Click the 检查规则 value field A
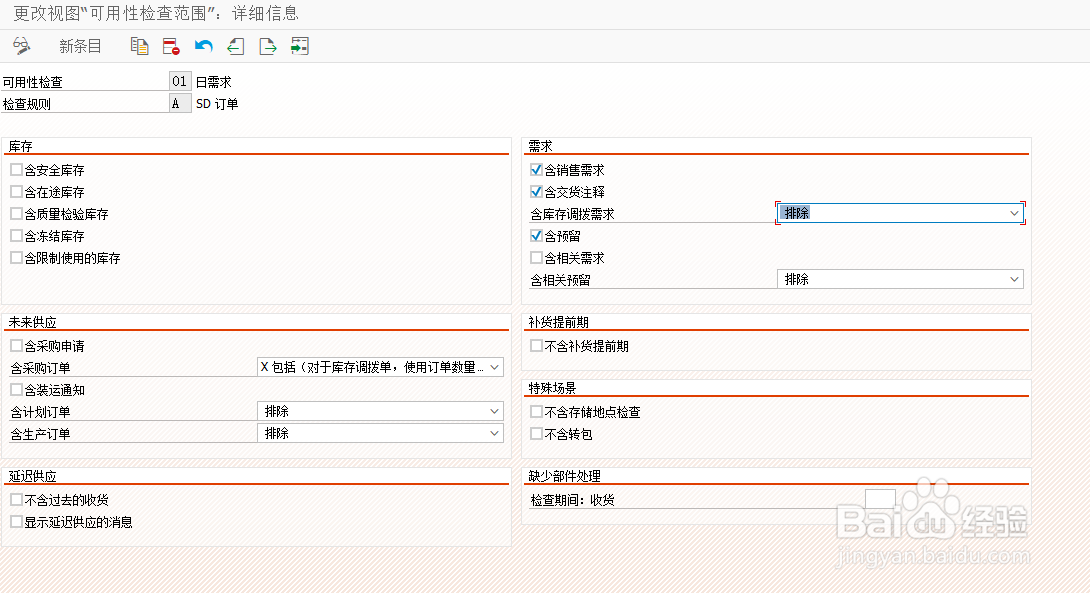Image resolution: width=1090 pixels, height=593 pixels. pos(179,104)
